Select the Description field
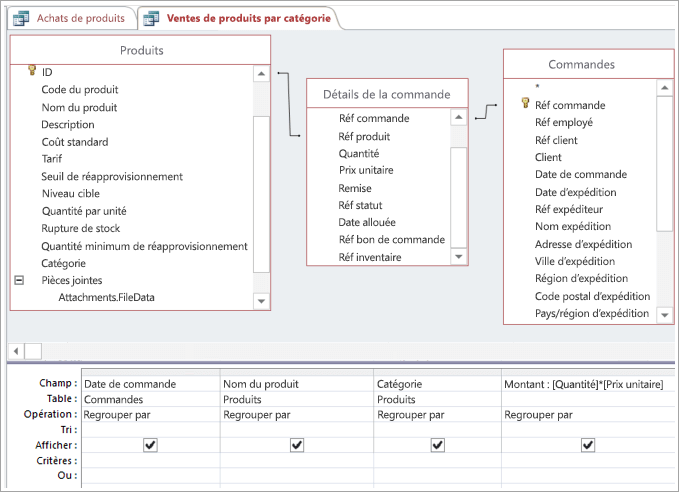Image resolution: width=679 pixels, height=492 pixels. coord(68,125)
